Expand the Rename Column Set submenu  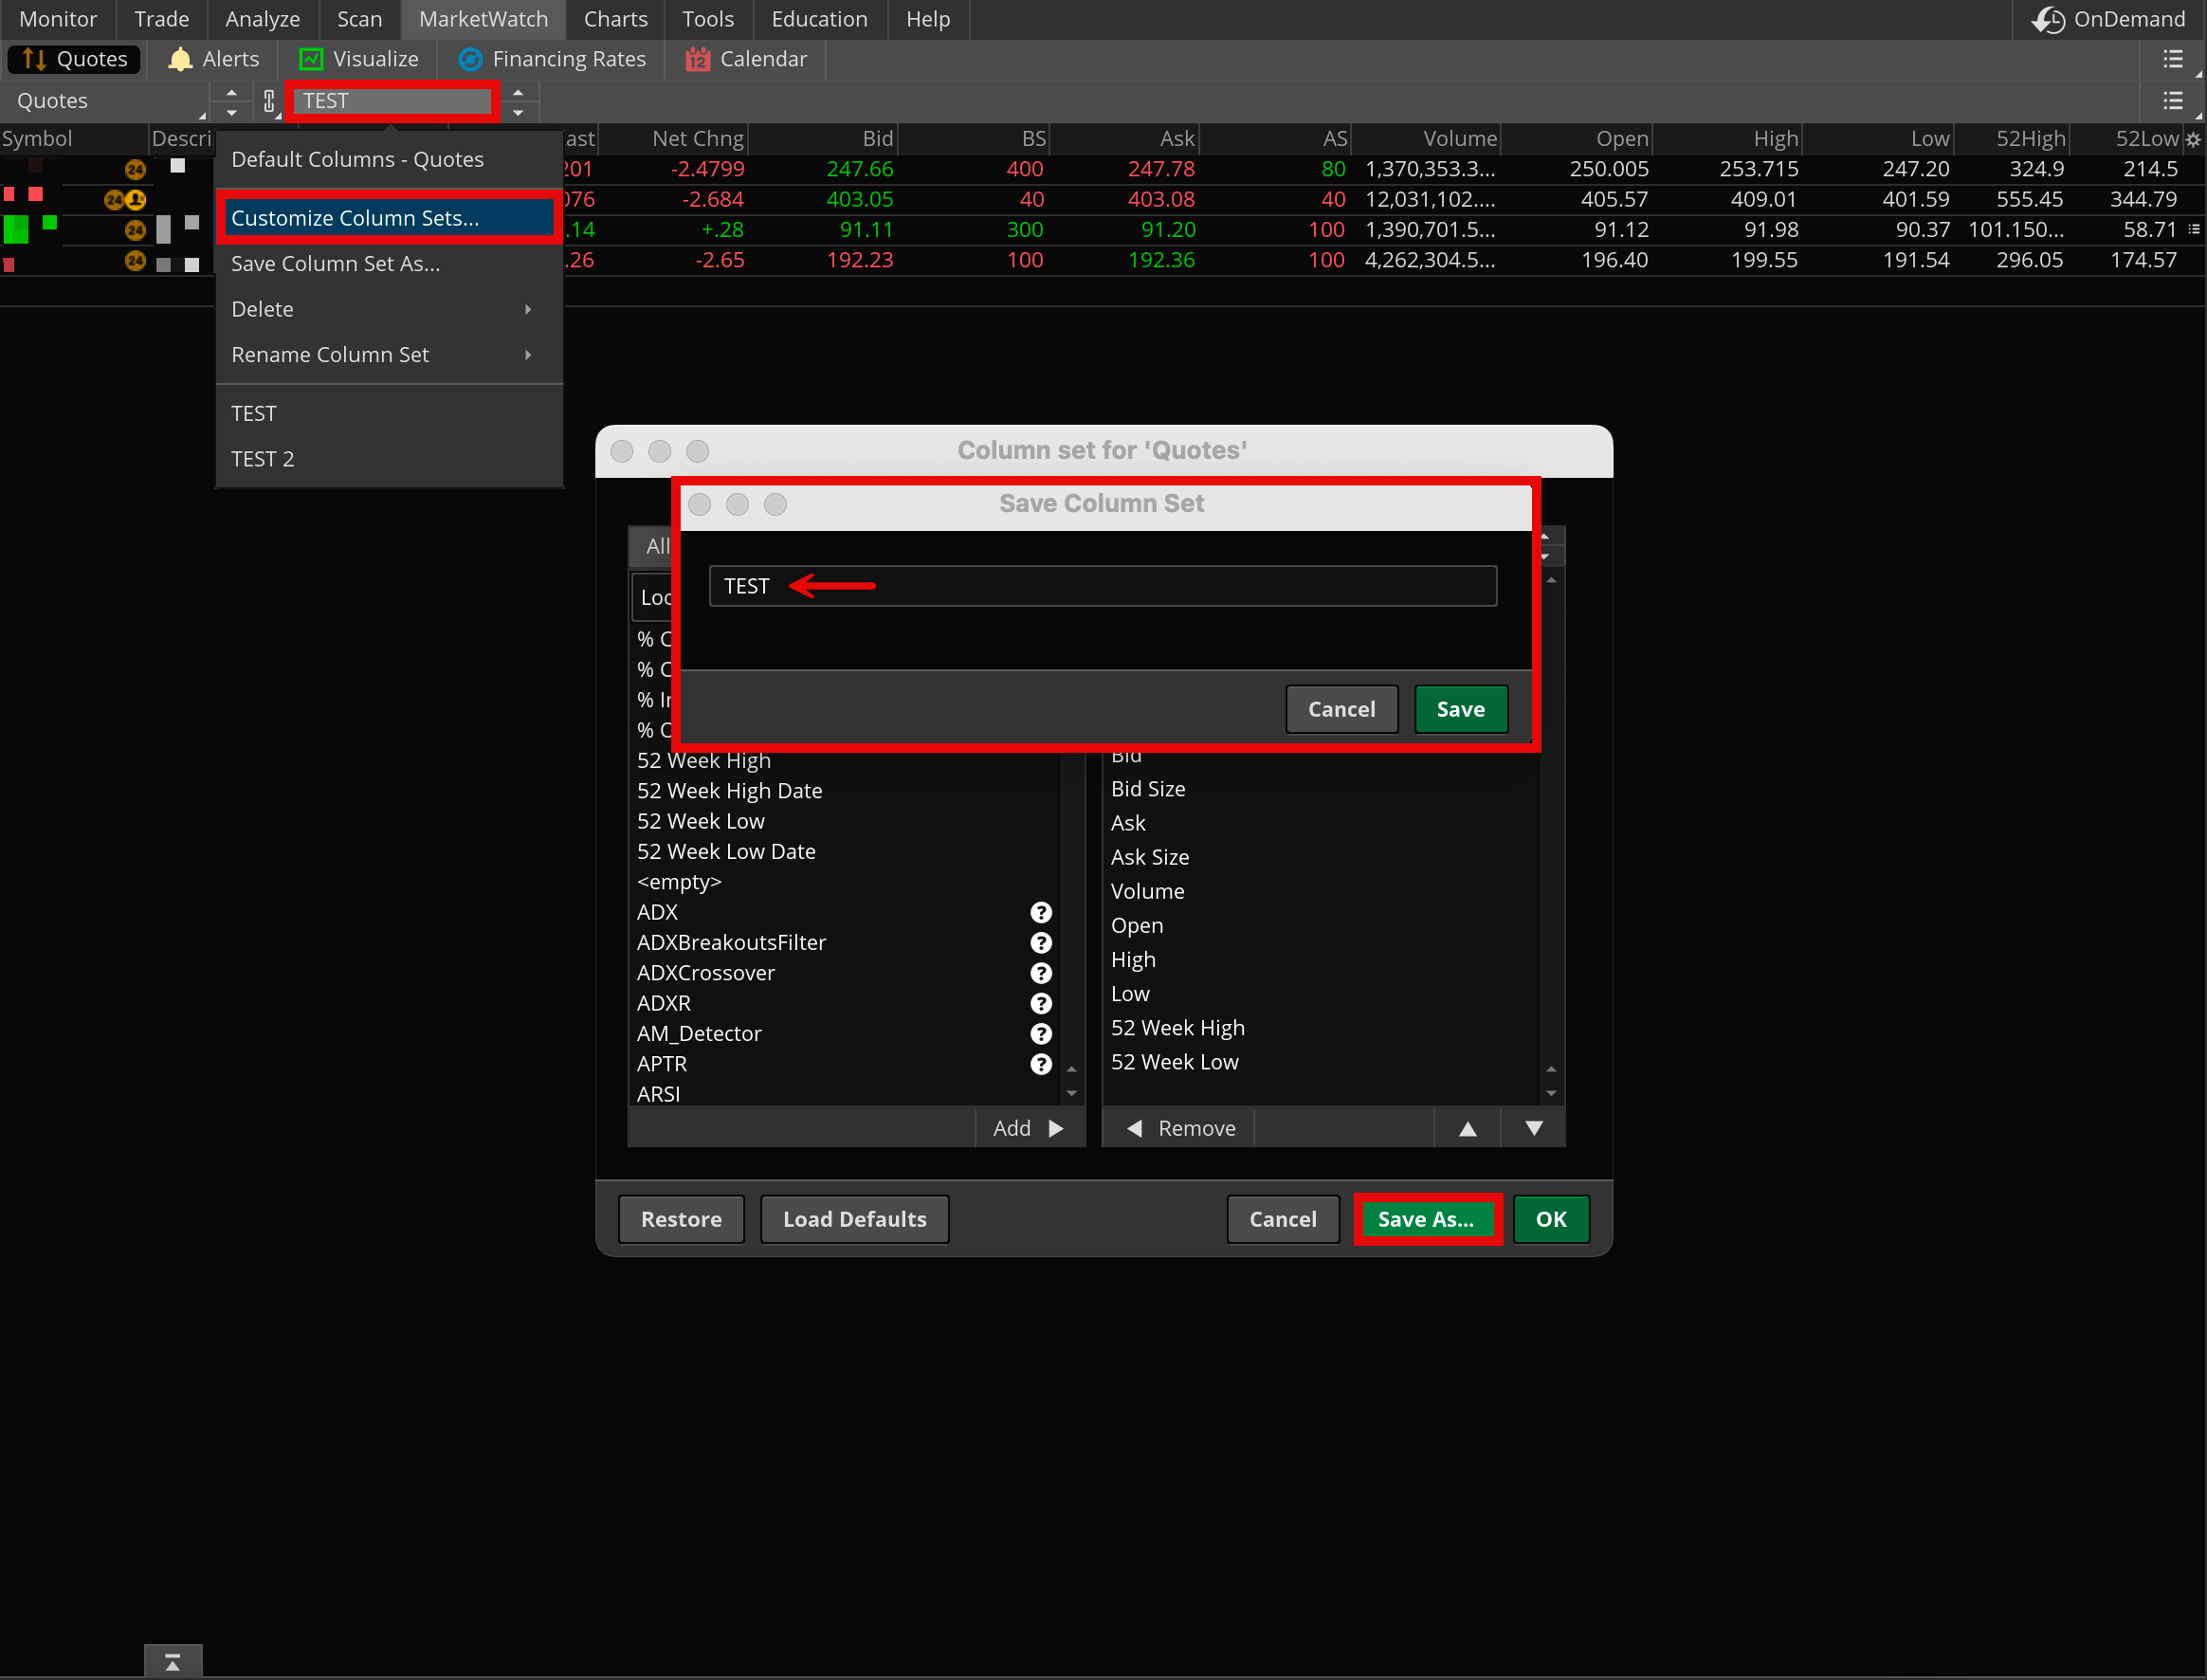[389, 355]
